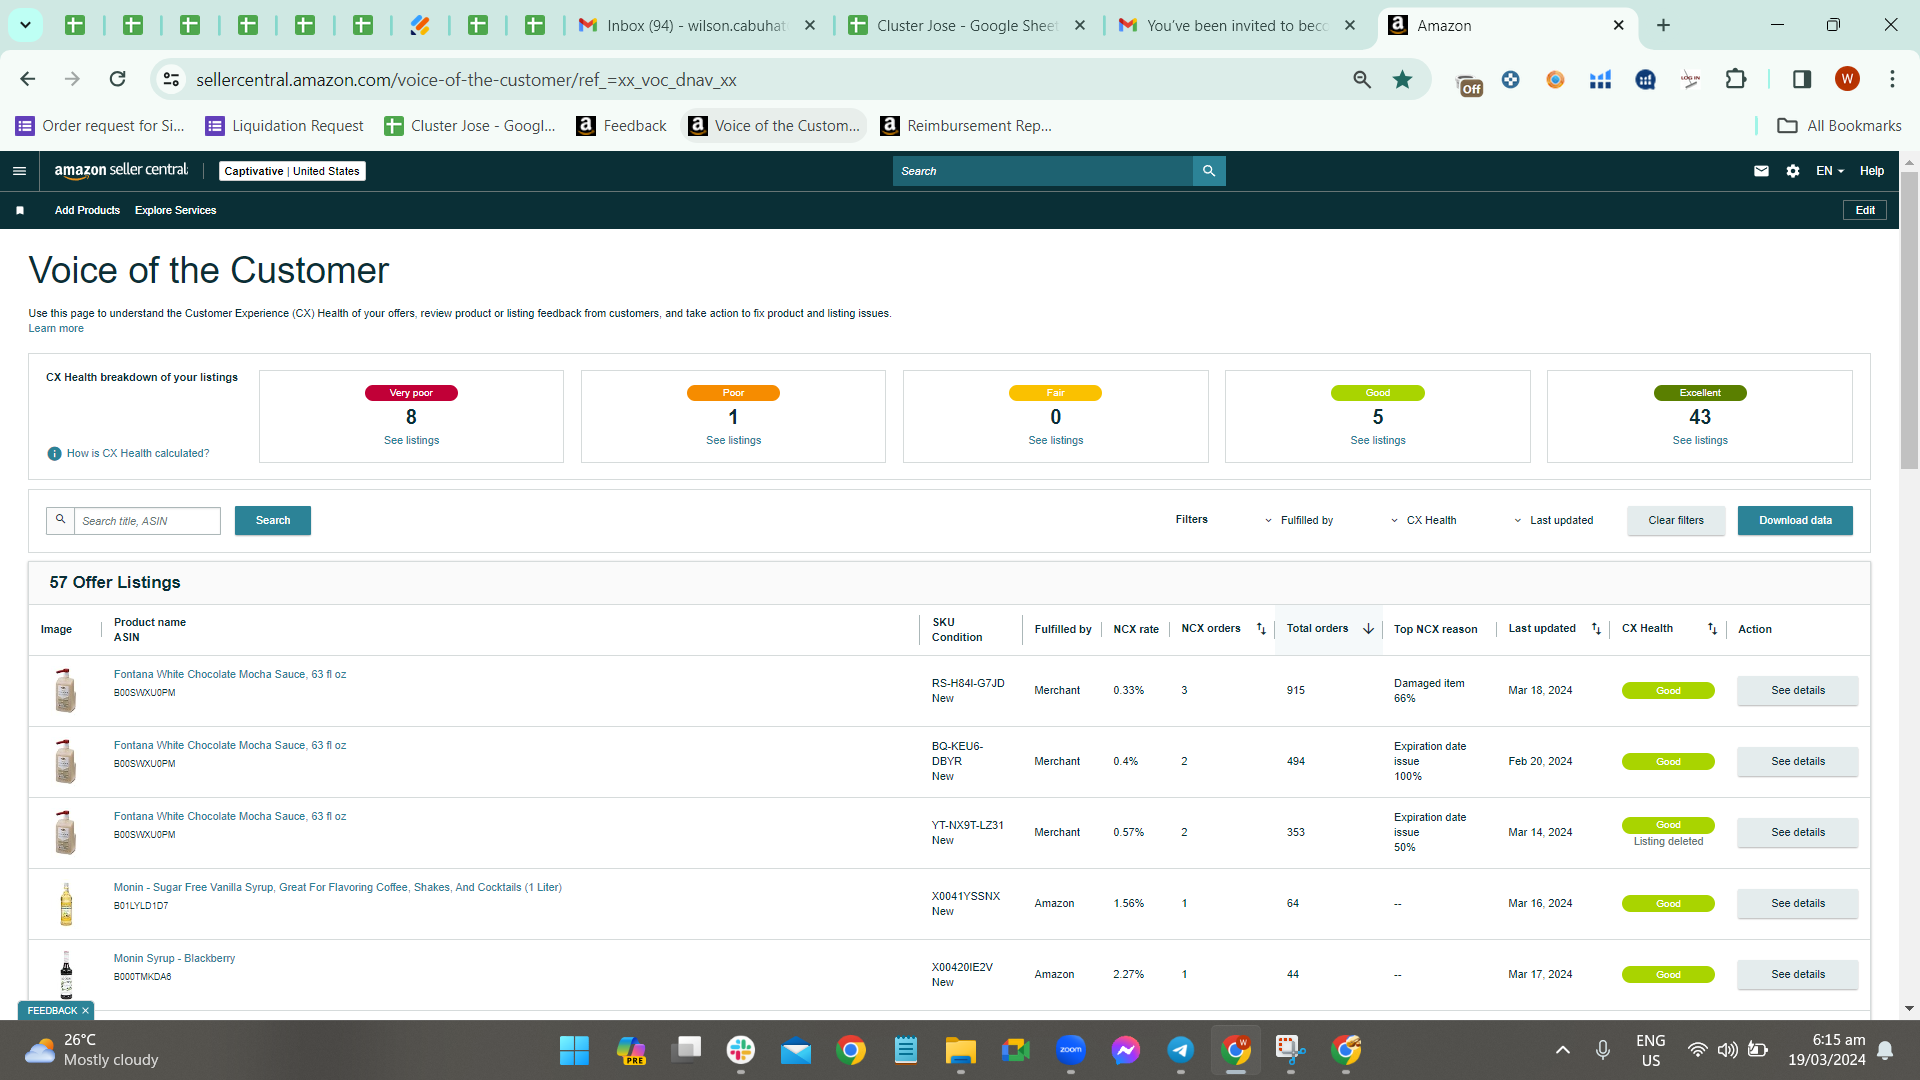The height and width of the screenshot is (1080, 1920).
Task: Sort by Last updated column arrows
Action: point(1596,629)
